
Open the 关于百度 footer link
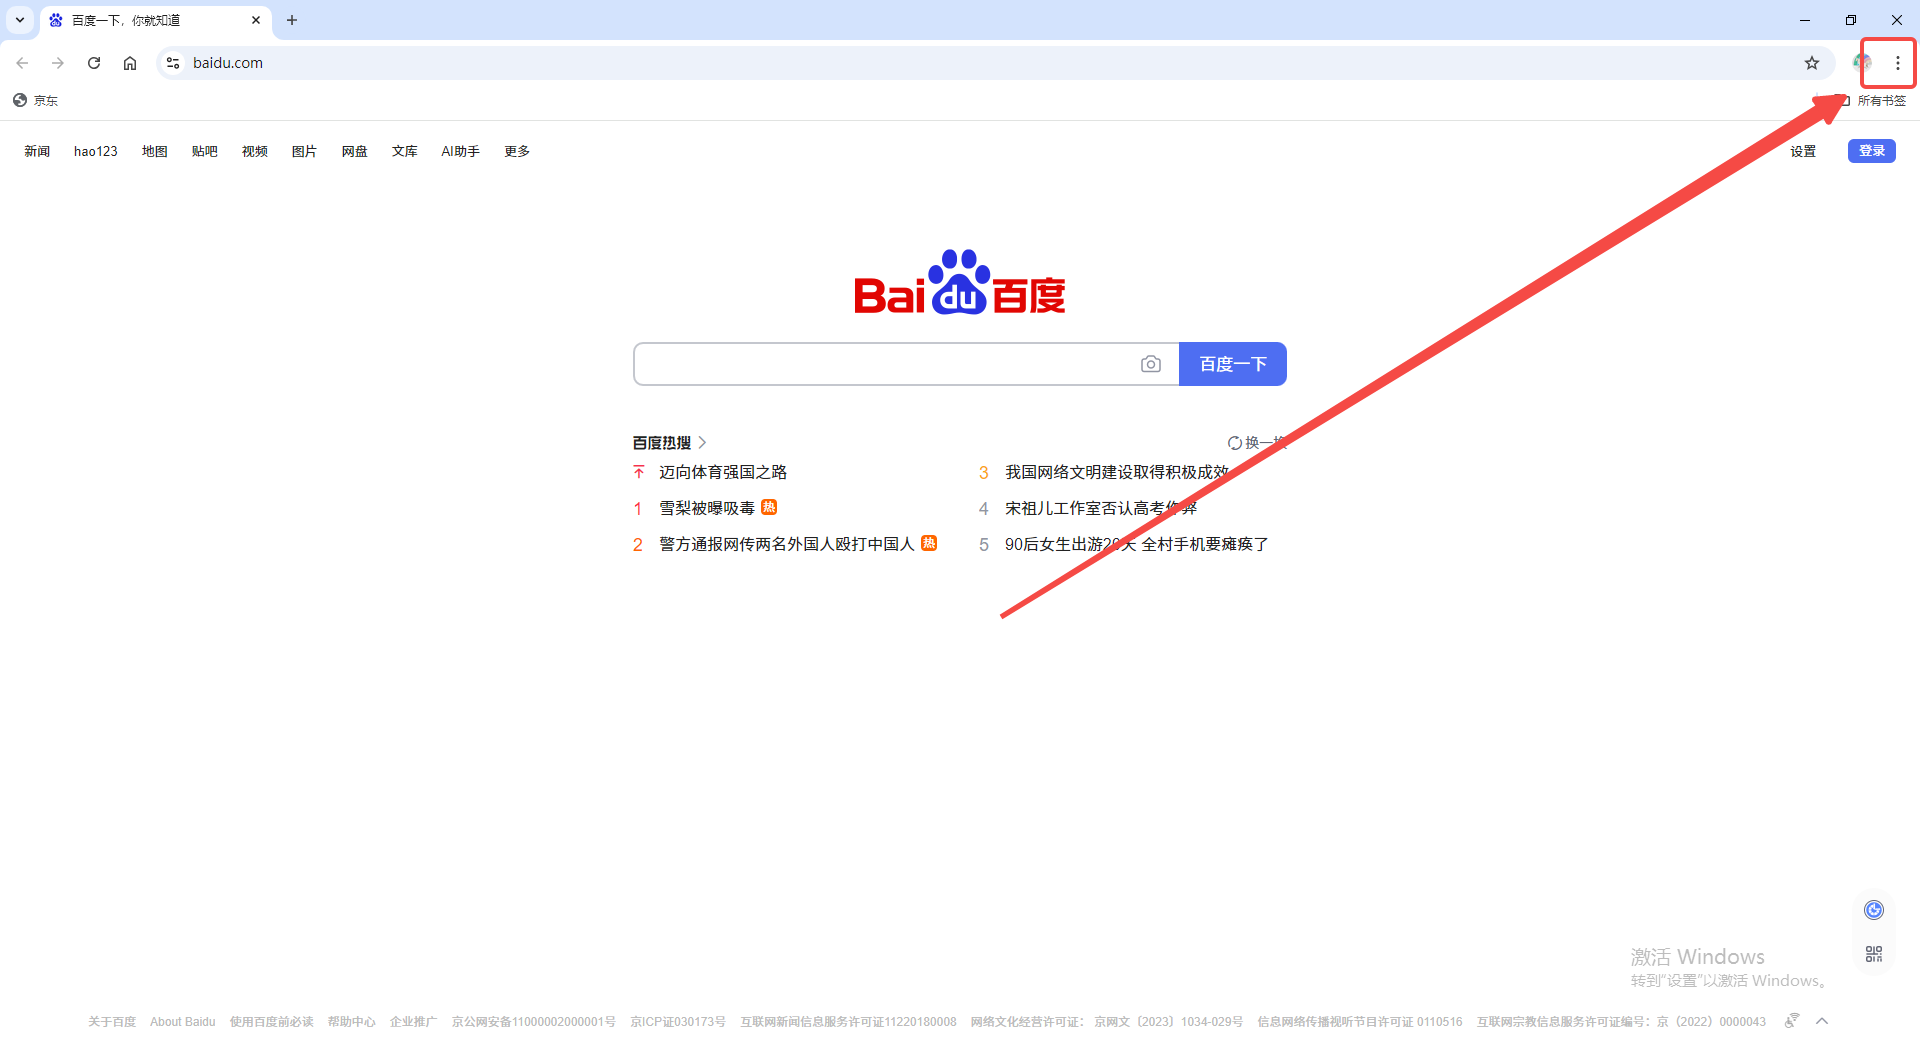(112, 1022)
